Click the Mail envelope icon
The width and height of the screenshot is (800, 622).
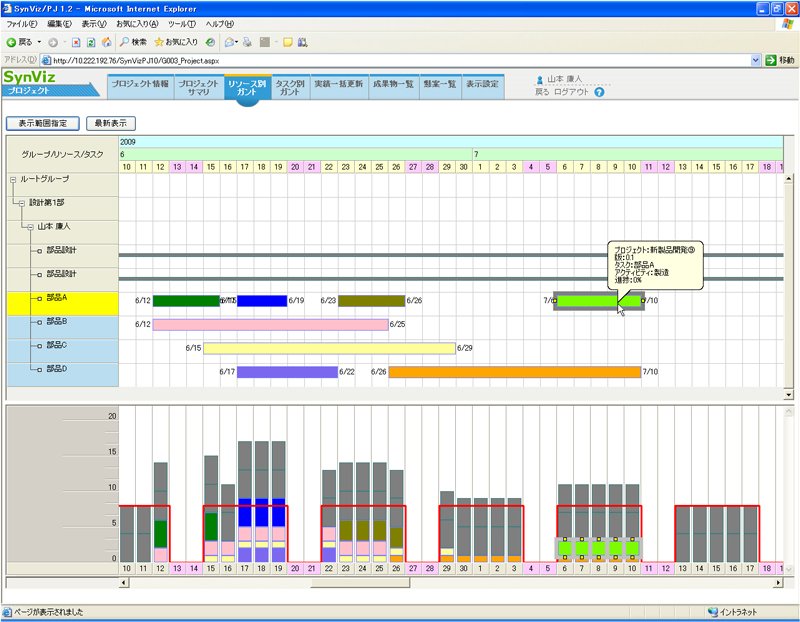229,42
